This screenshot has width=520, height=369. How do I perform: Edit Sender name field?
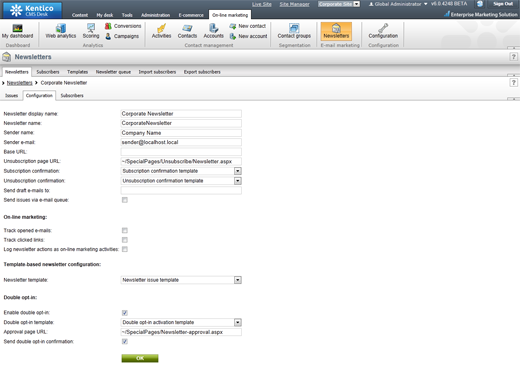tap(181, 133)
